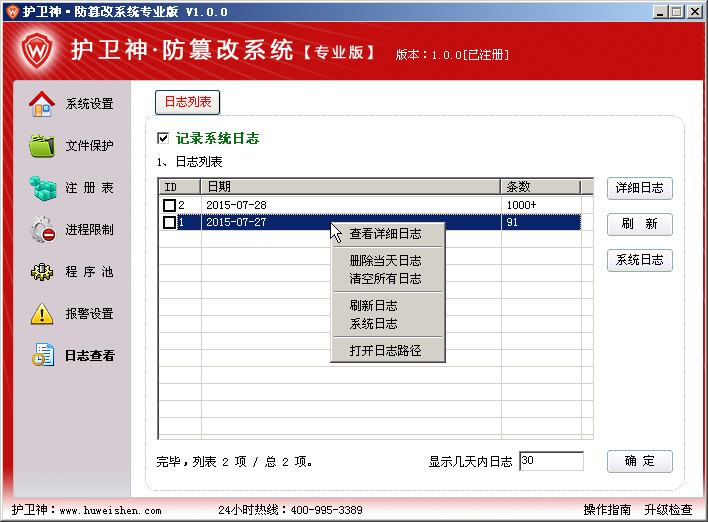Click the 24小时热线 400-995-3389 text

click(290, 510)
